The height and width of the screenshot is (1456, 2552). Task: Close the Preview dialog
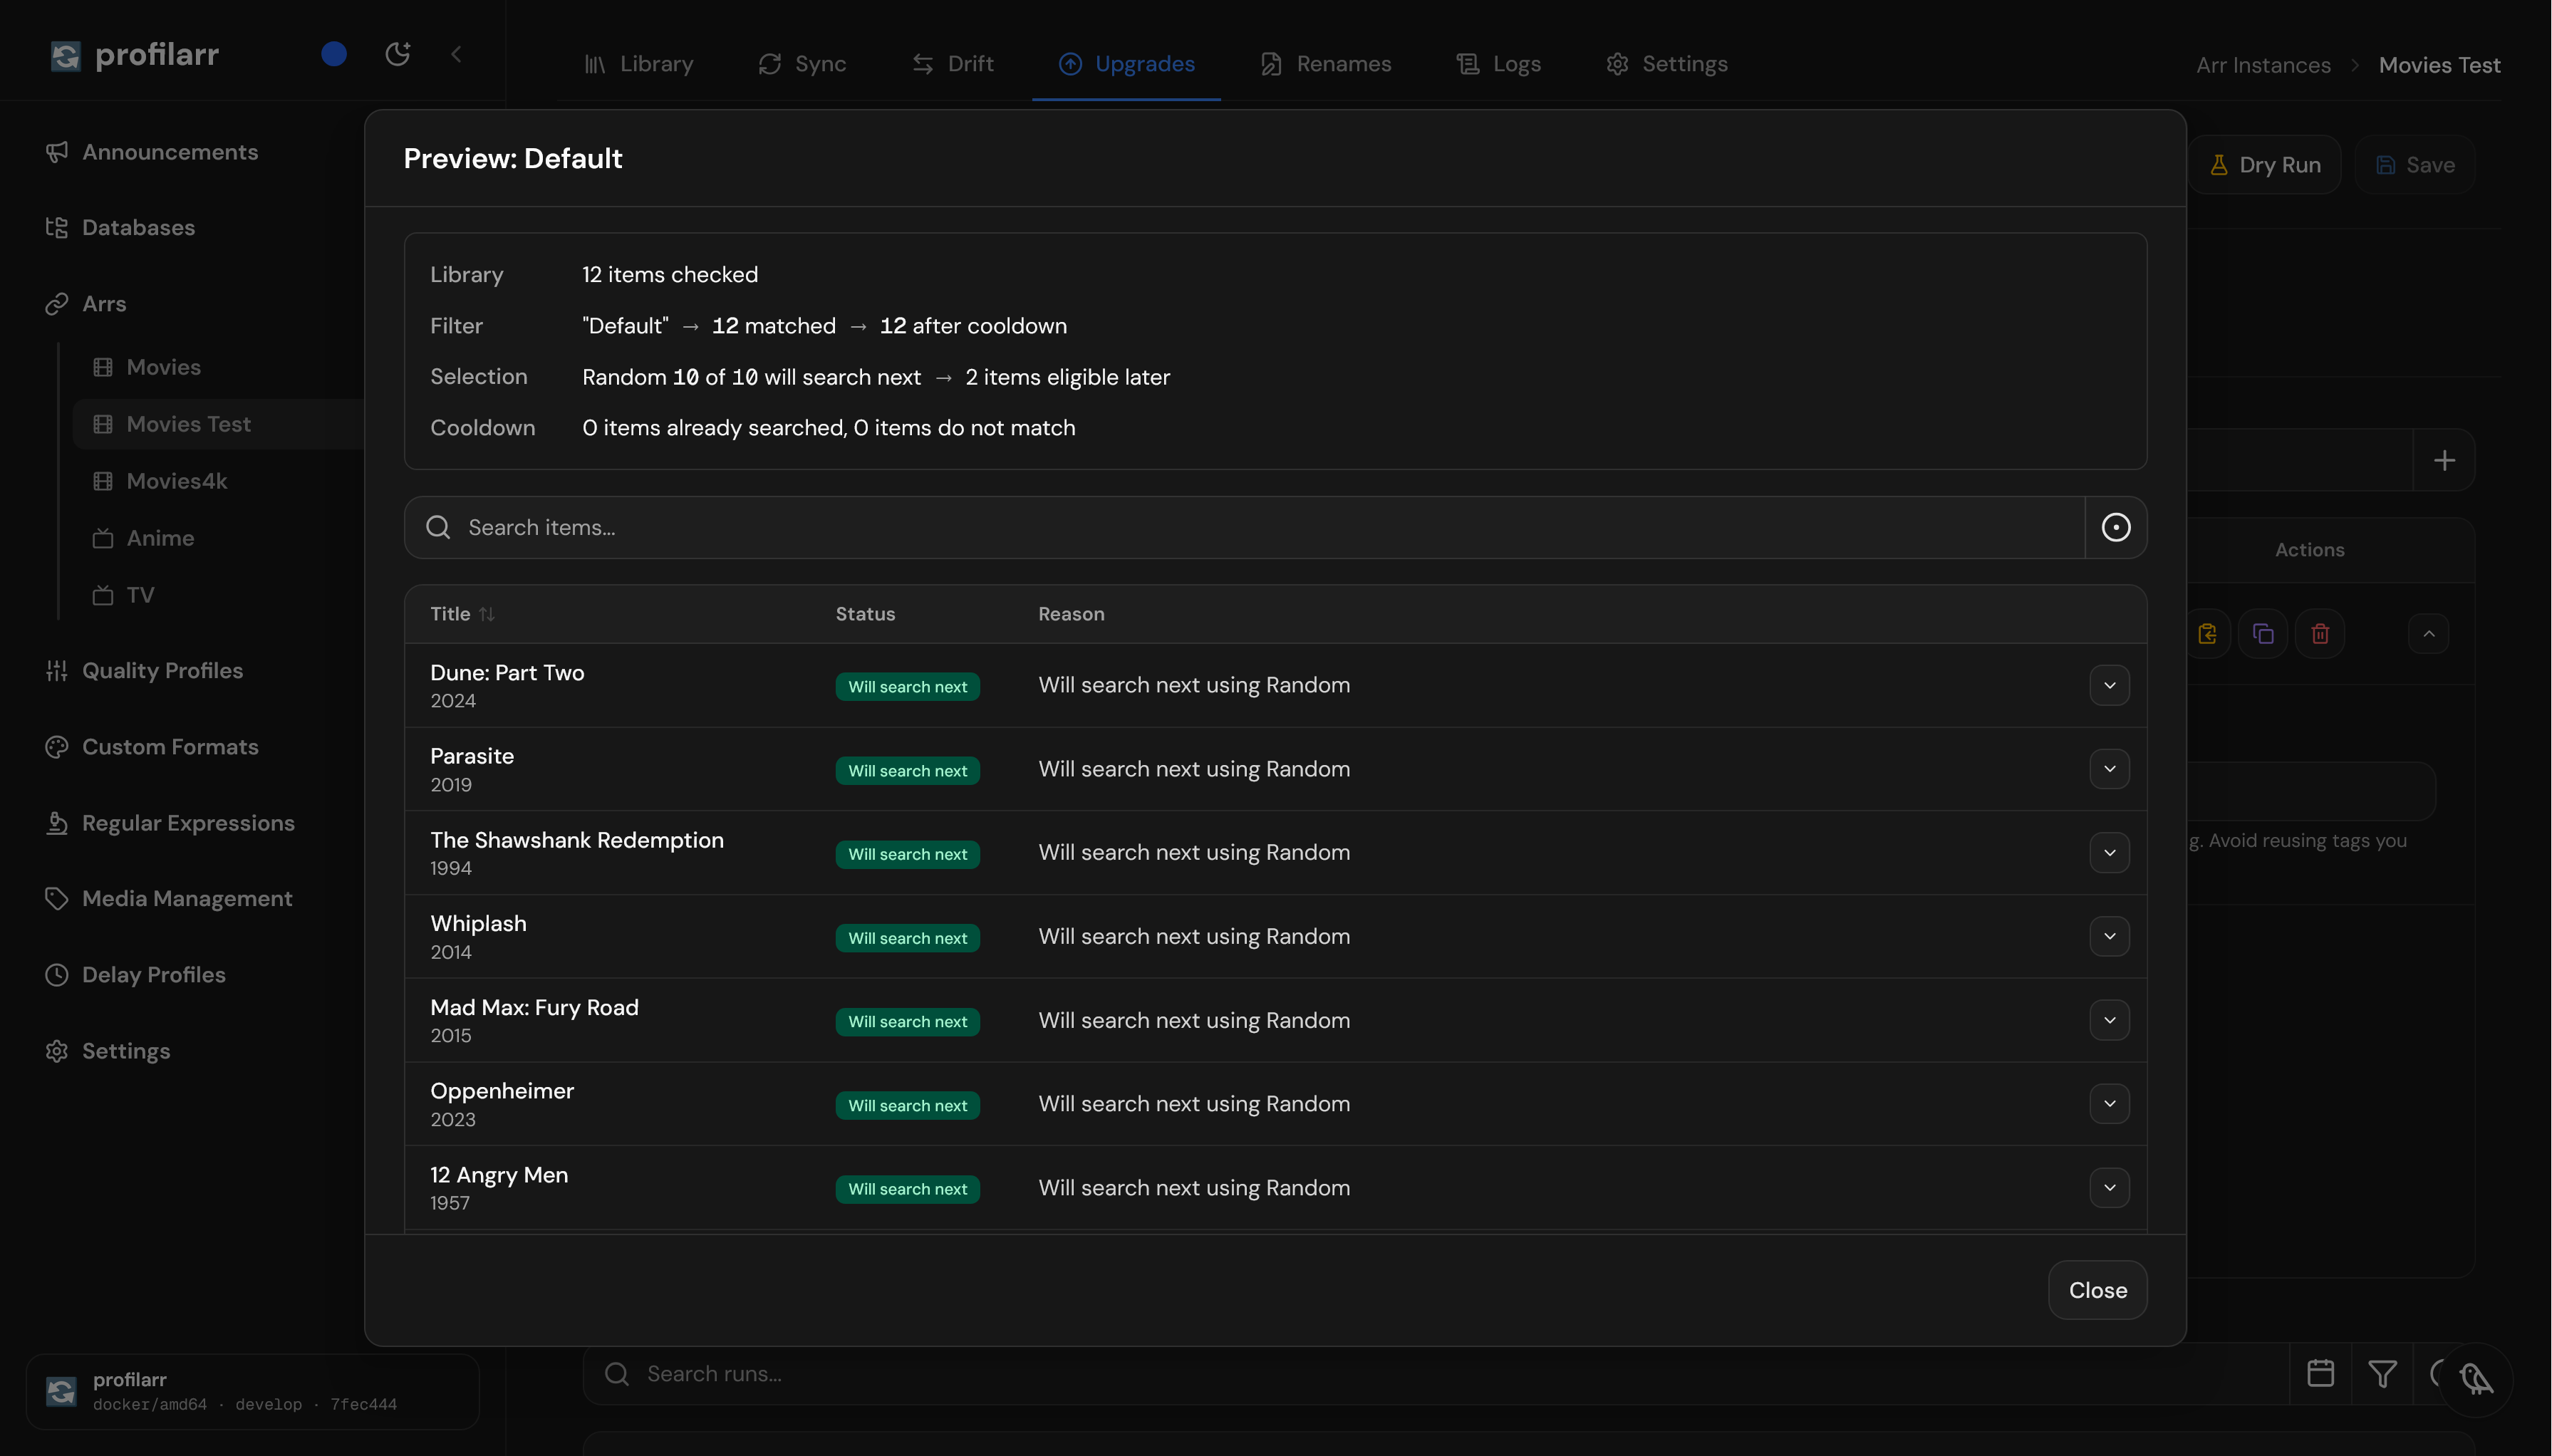click(x=2097, y=1290)
